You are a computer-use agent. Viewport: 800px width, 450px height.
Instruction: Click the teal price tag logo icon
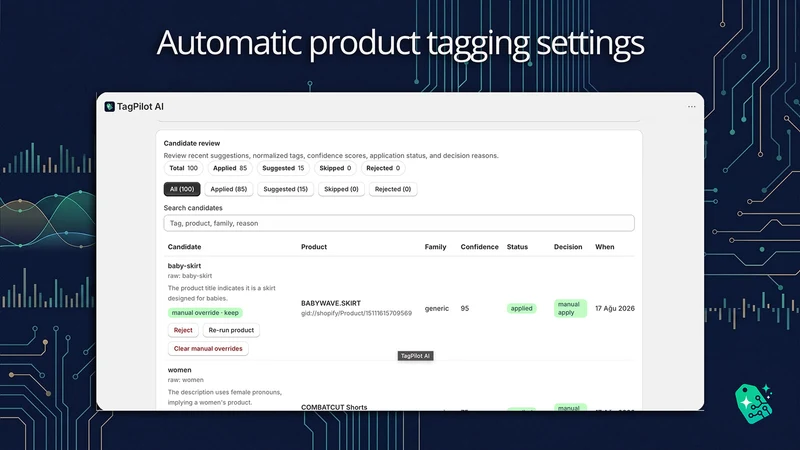pyautogui.click(x=754, y=404)
